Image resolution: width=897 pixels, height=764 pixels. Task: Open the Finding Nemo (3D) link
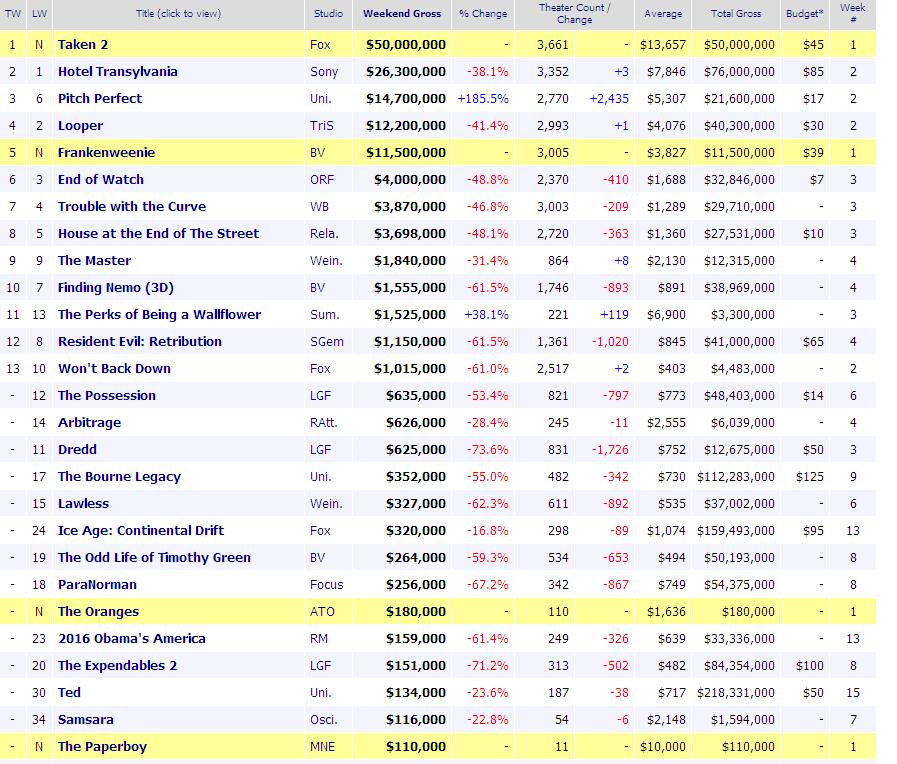116,288
